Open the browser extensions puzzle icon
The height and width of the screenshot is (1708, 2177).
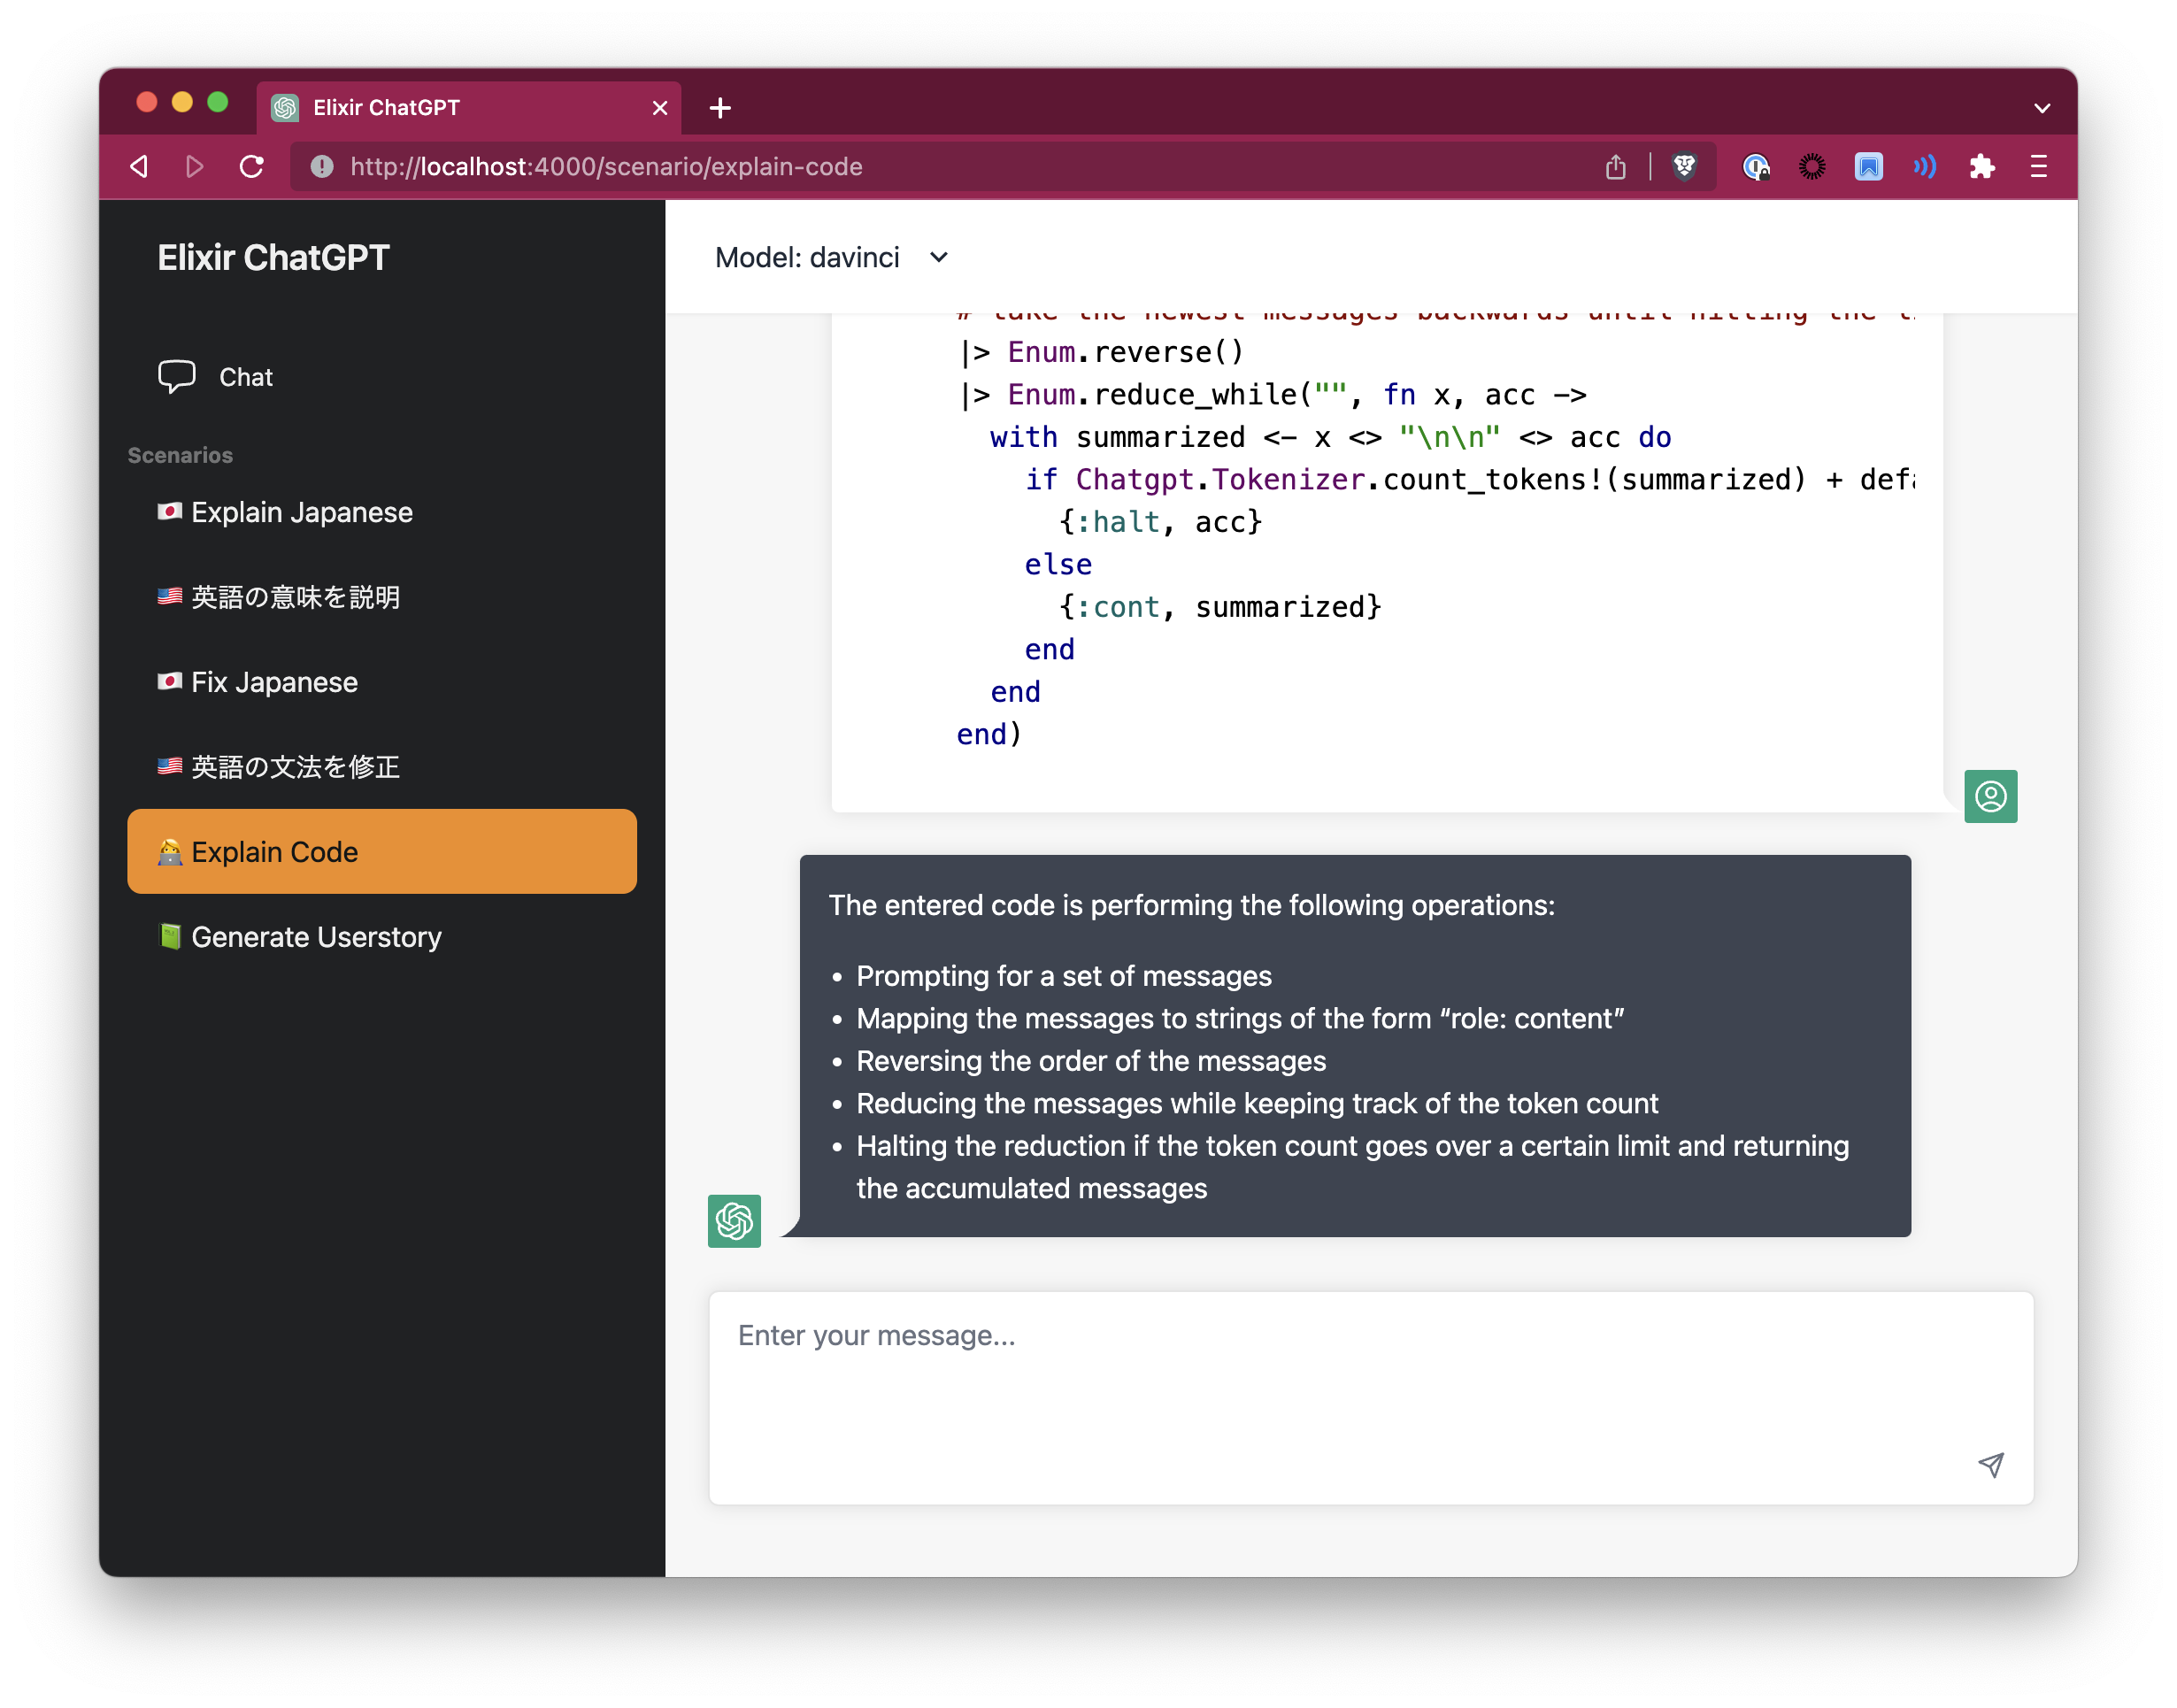[1981, 166]
